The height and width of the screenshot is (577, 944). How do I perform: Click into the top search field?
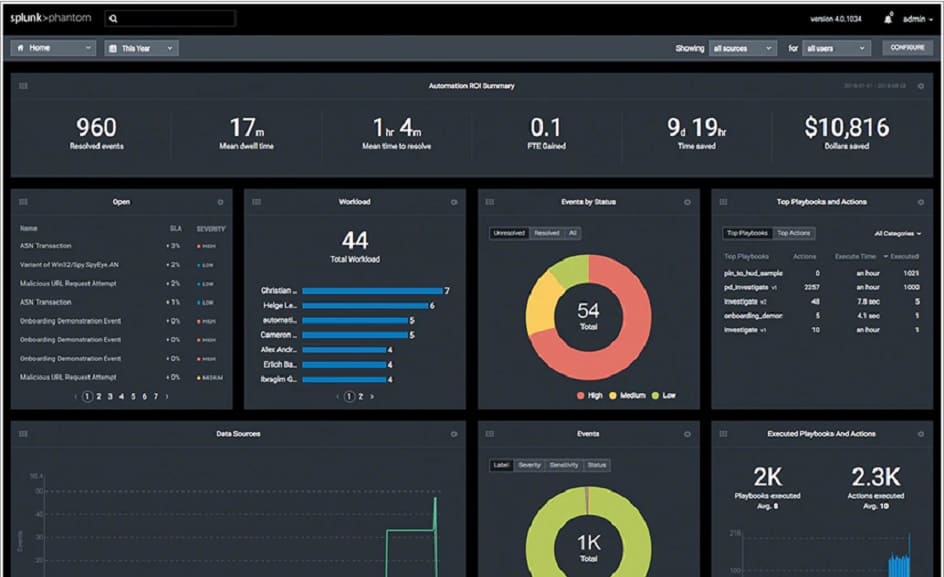[170, 19]
